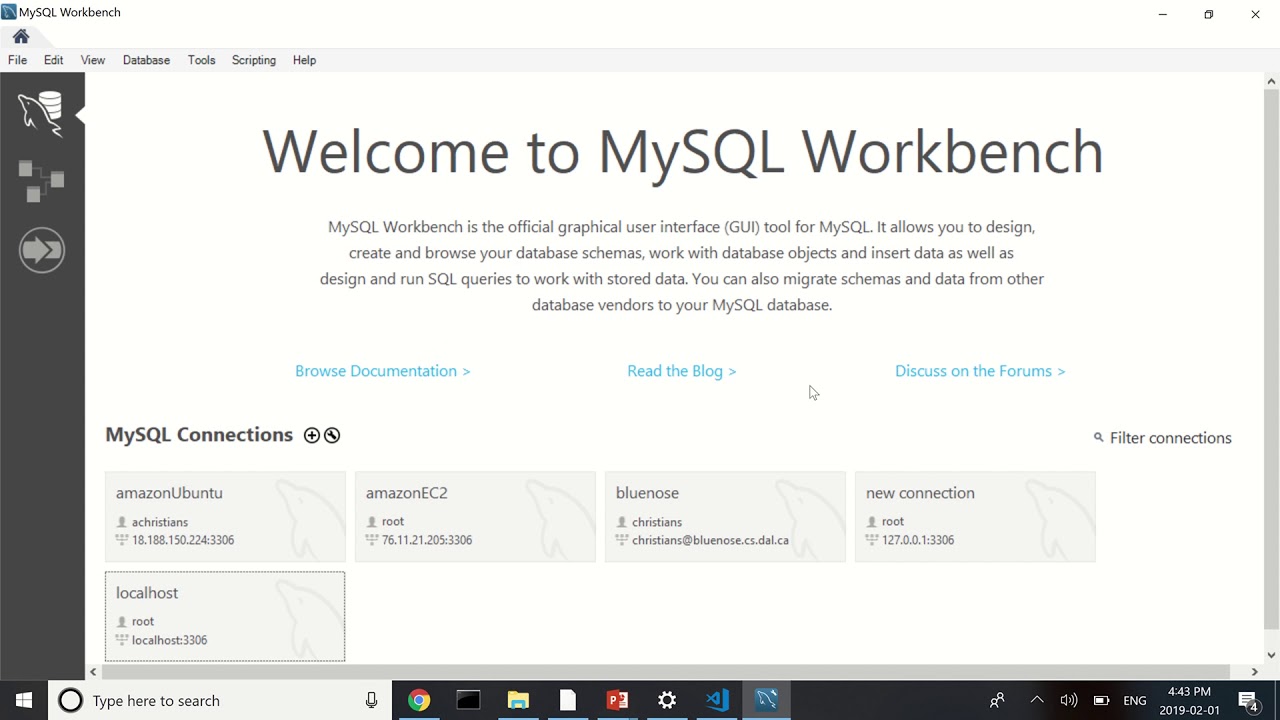Open Google Chrome from the taskbar

[419, 700]
